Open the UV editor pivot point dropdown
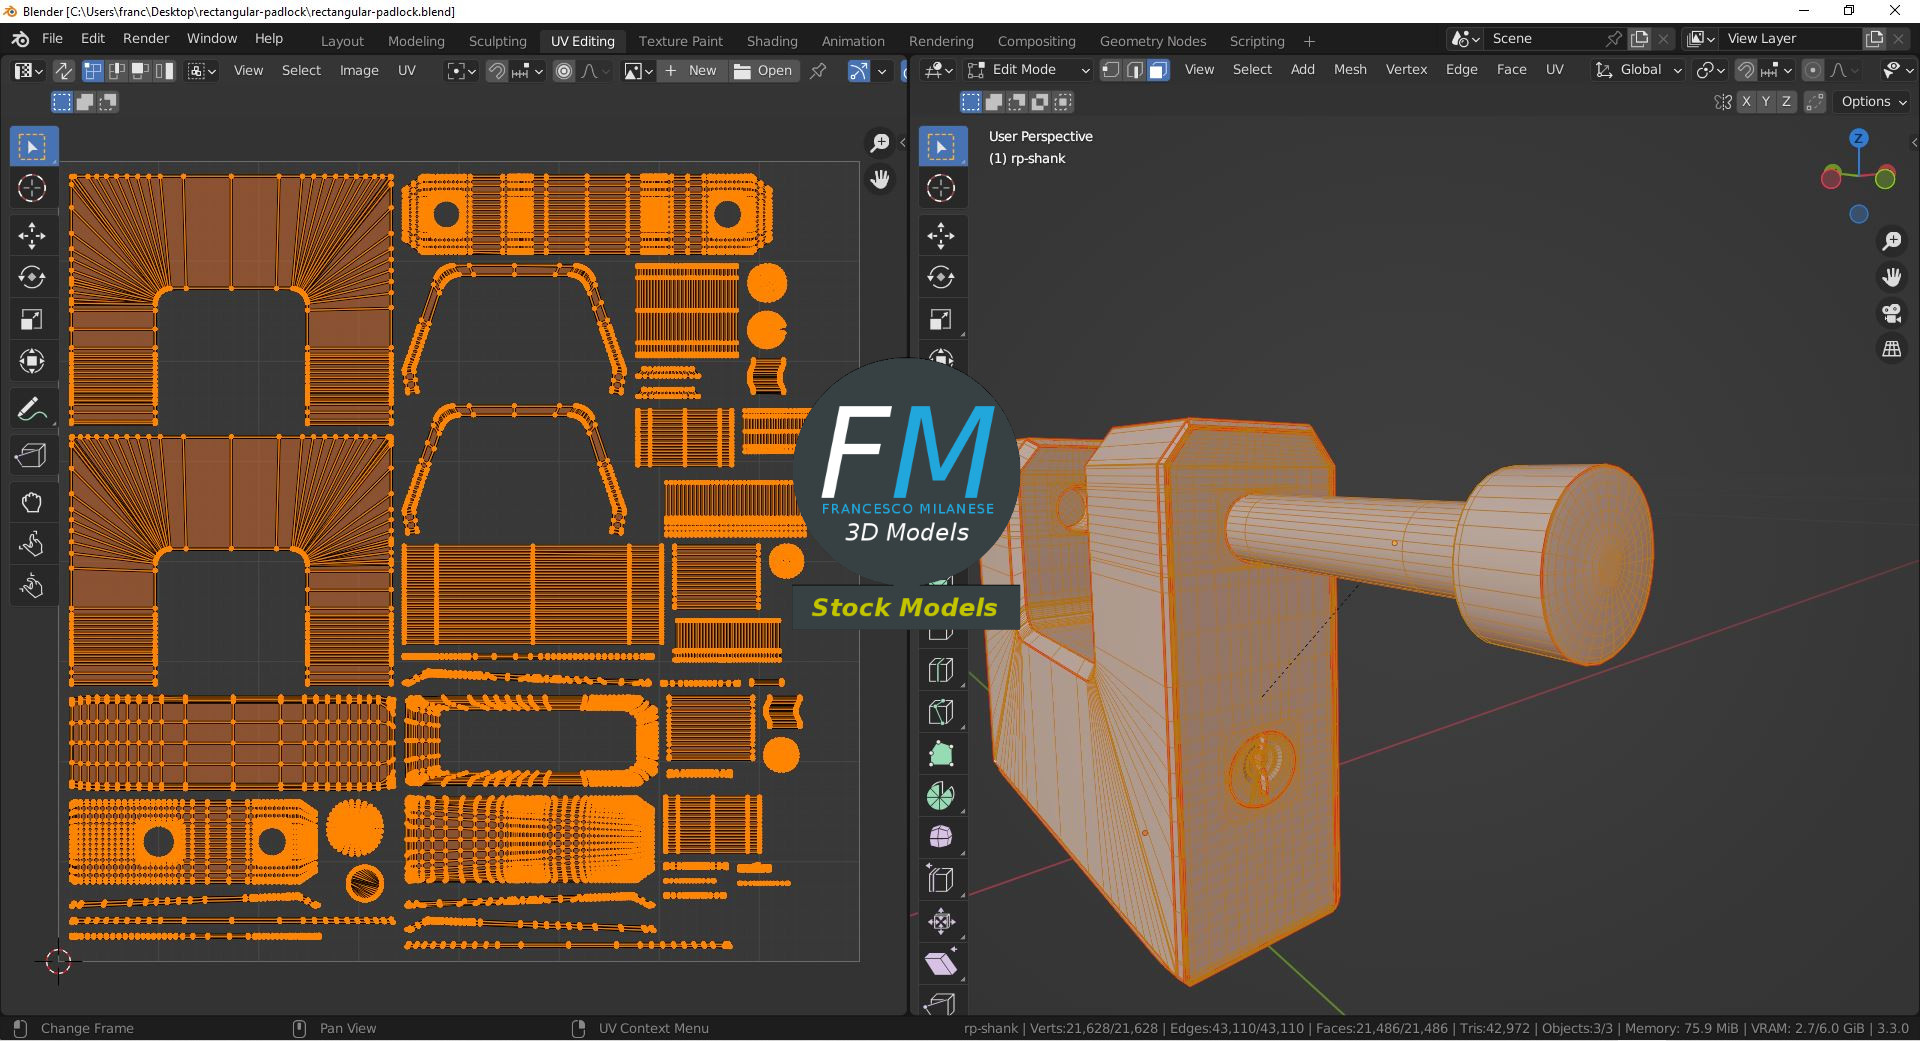This screenshot has width=1920, height=1041. click(x=461, y=71)
